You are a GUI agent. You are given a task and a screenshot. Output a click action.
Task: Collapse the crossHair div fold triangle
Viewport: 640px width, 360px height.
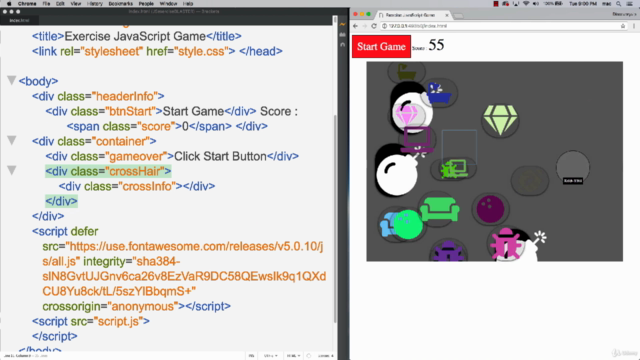pos(12,171)
